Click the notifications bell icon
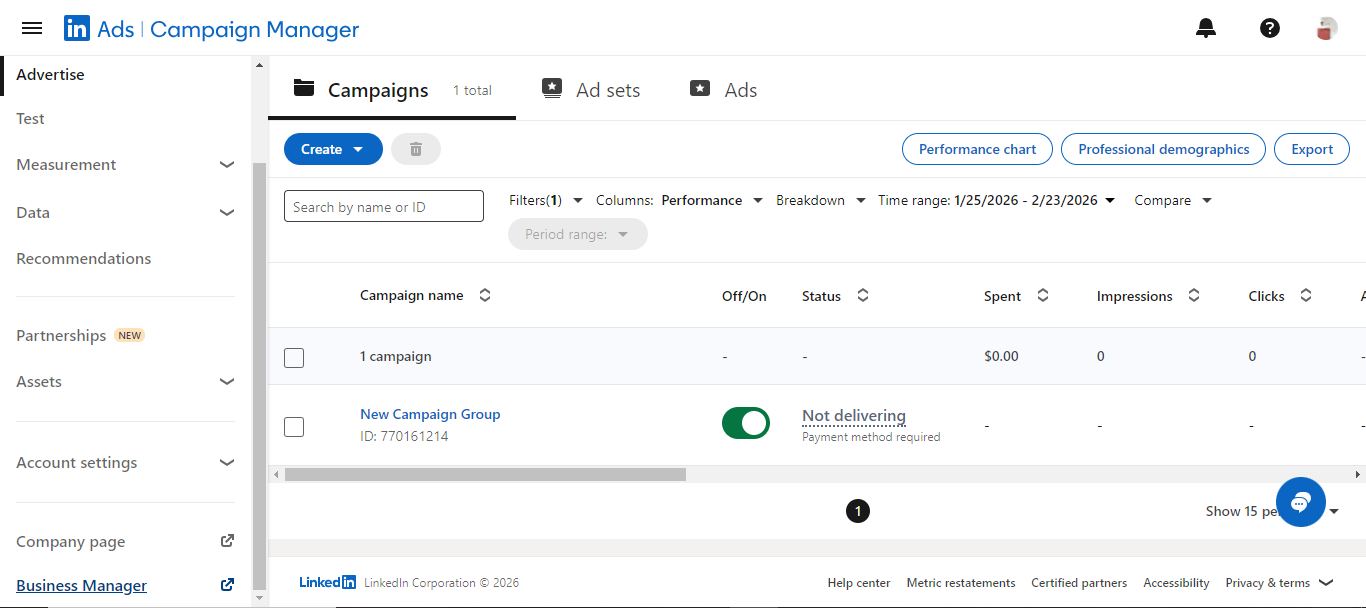This screenshot has width=1366, height=608. pos(1206,28)
